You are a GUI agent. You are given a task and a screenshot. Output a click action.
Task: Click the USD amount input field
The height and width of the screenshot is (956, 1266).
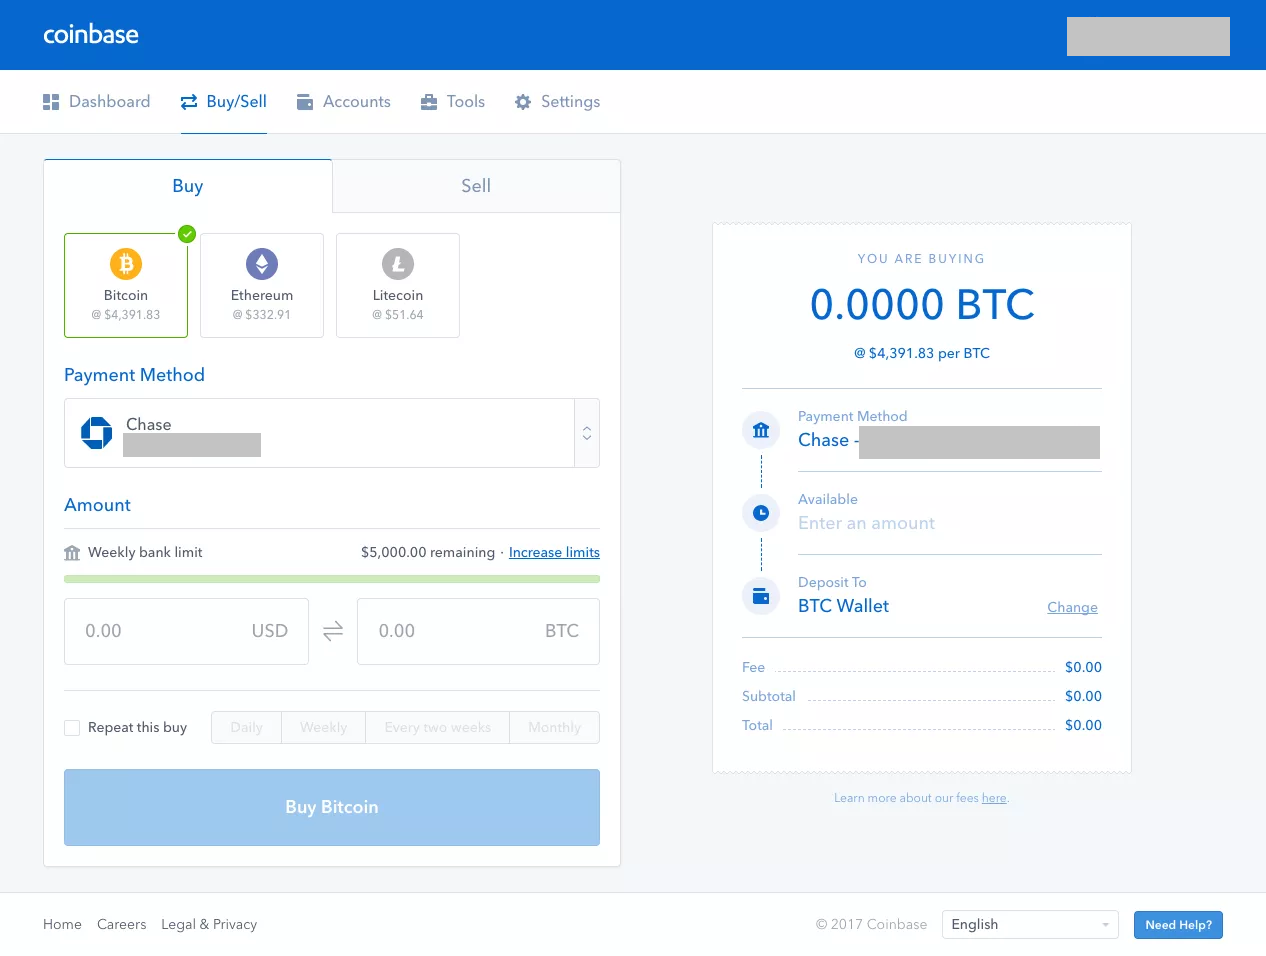pyautogui.click(x=186, y=631)
